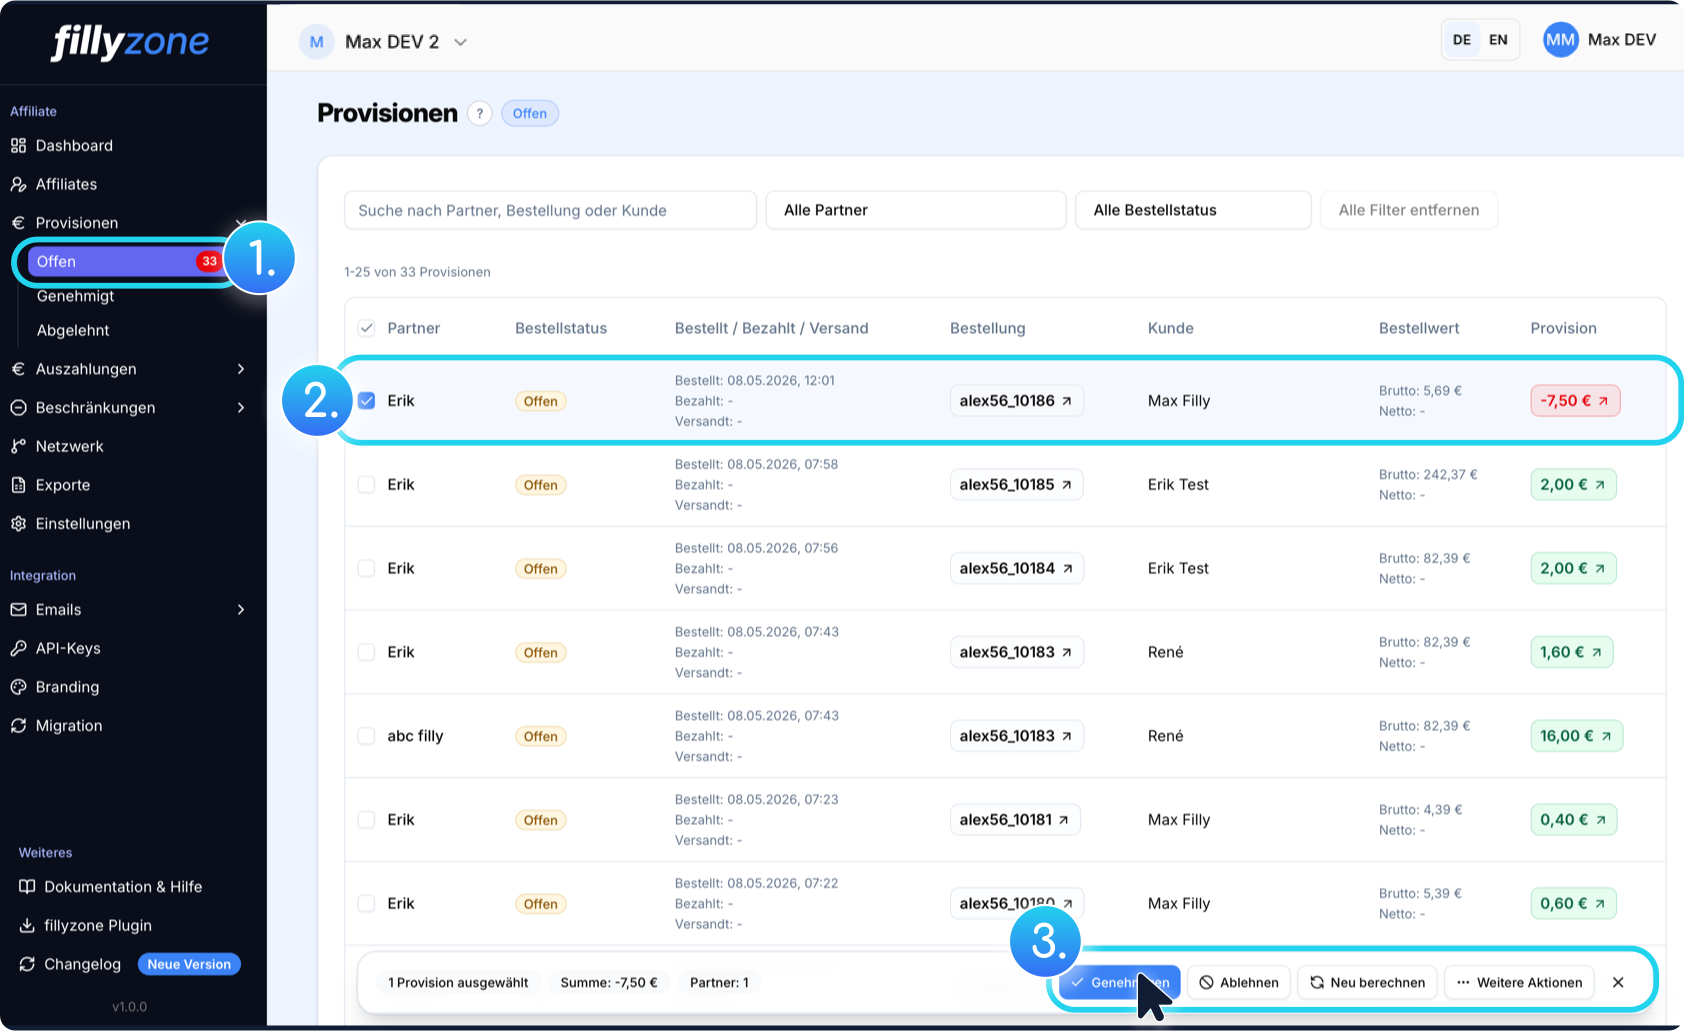Open the Dashboard sidebar item
Screen dimensions: 1684x1031
(x=74, y=146)
